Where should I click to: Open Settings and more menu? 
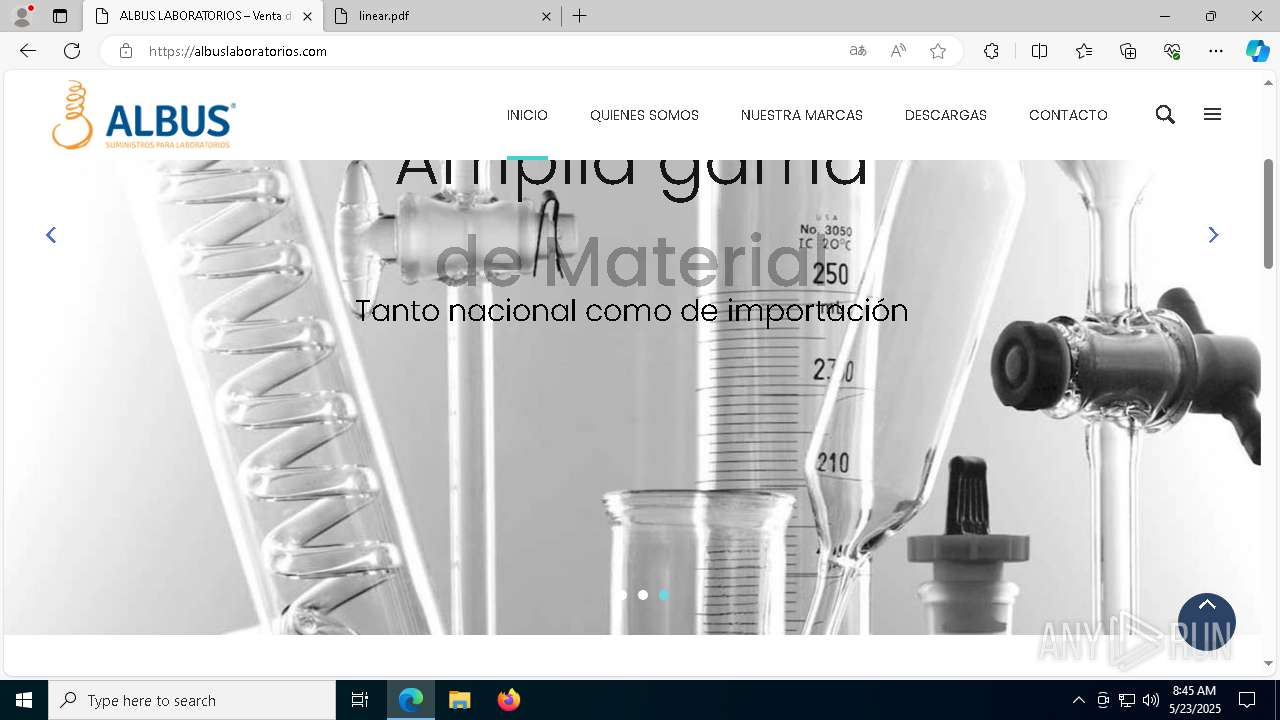click(1216, 51)
